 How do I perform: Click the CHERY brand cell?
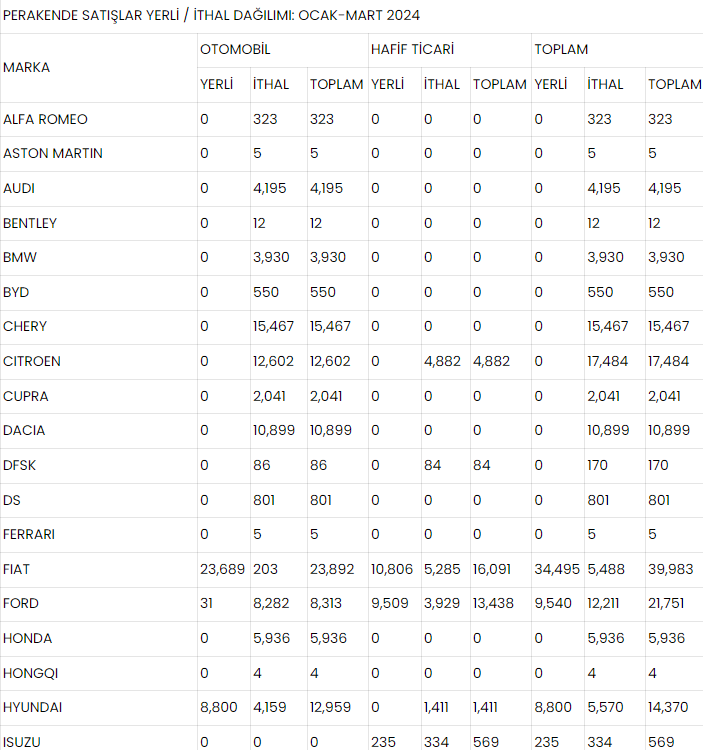25,327
